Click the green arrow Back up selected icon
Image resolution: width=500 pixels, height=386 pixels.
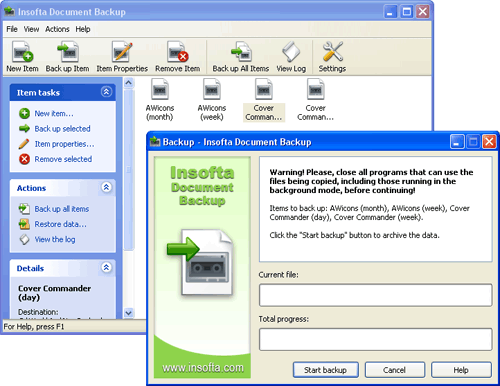click(24, 128)
